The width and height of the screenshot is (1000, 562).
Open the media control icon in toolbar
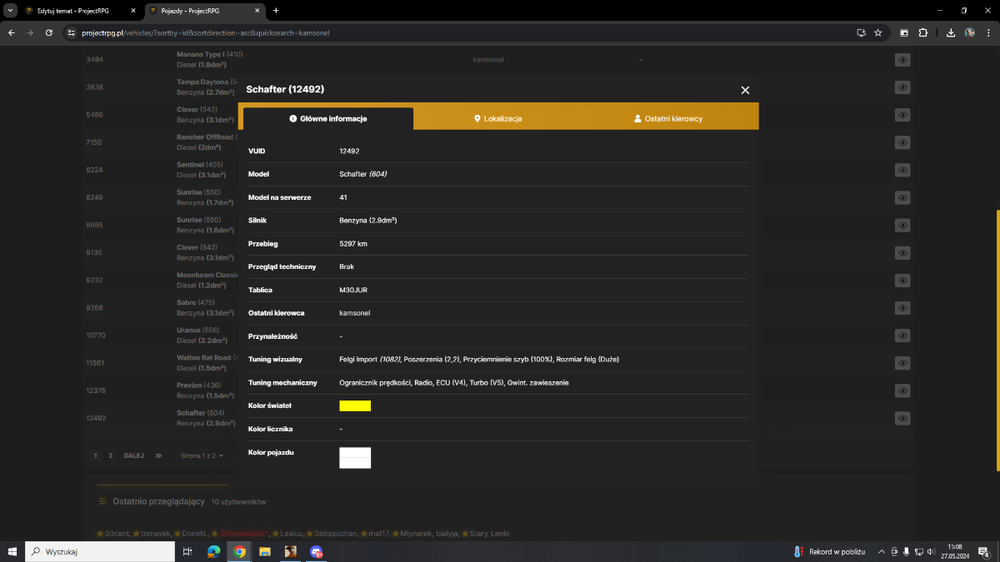pyautogui.click(x=904, y=33)
